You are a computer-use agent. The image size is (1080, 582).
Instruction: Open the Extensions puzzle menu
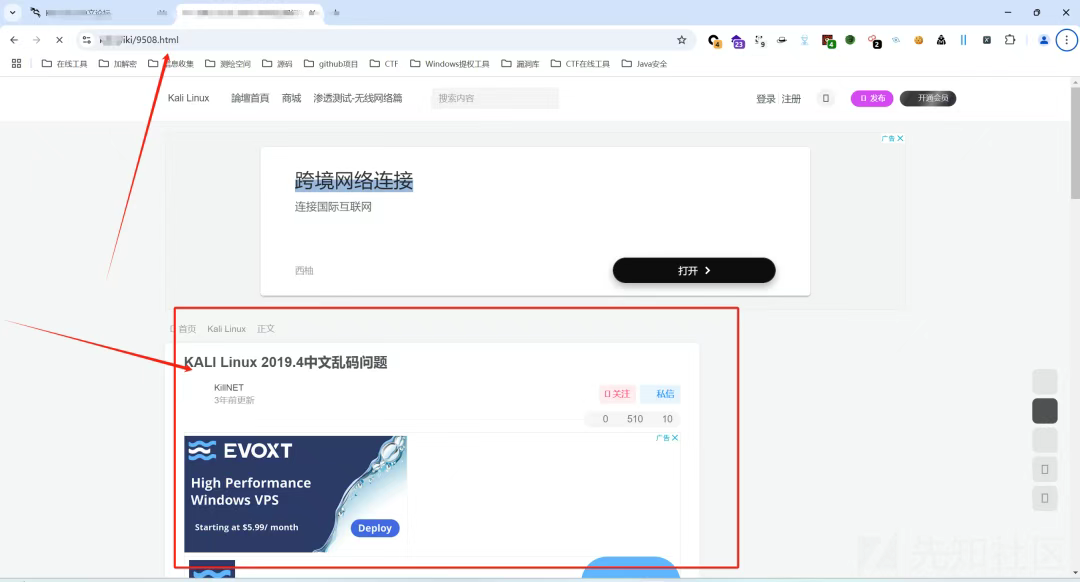(x=1010, y=40)
